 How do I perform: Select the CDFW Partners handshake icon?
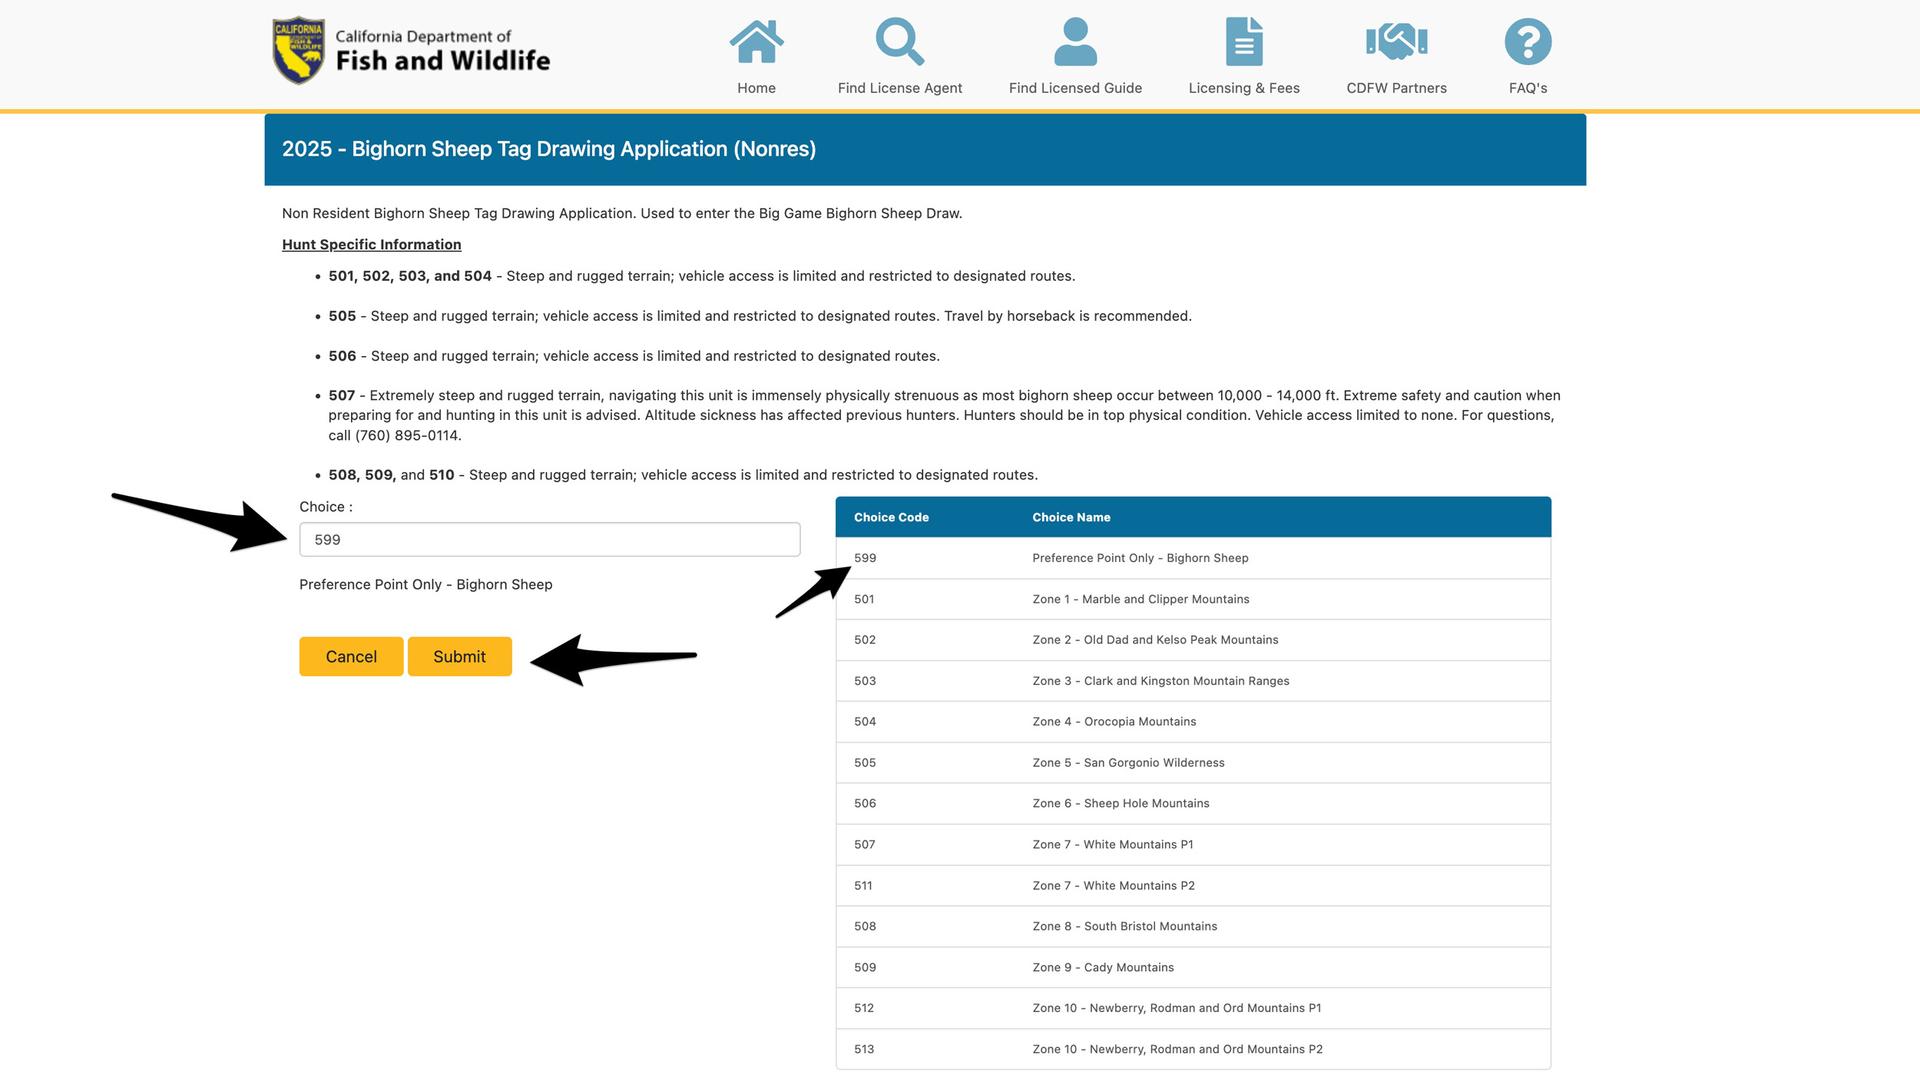pos(1396,41)
